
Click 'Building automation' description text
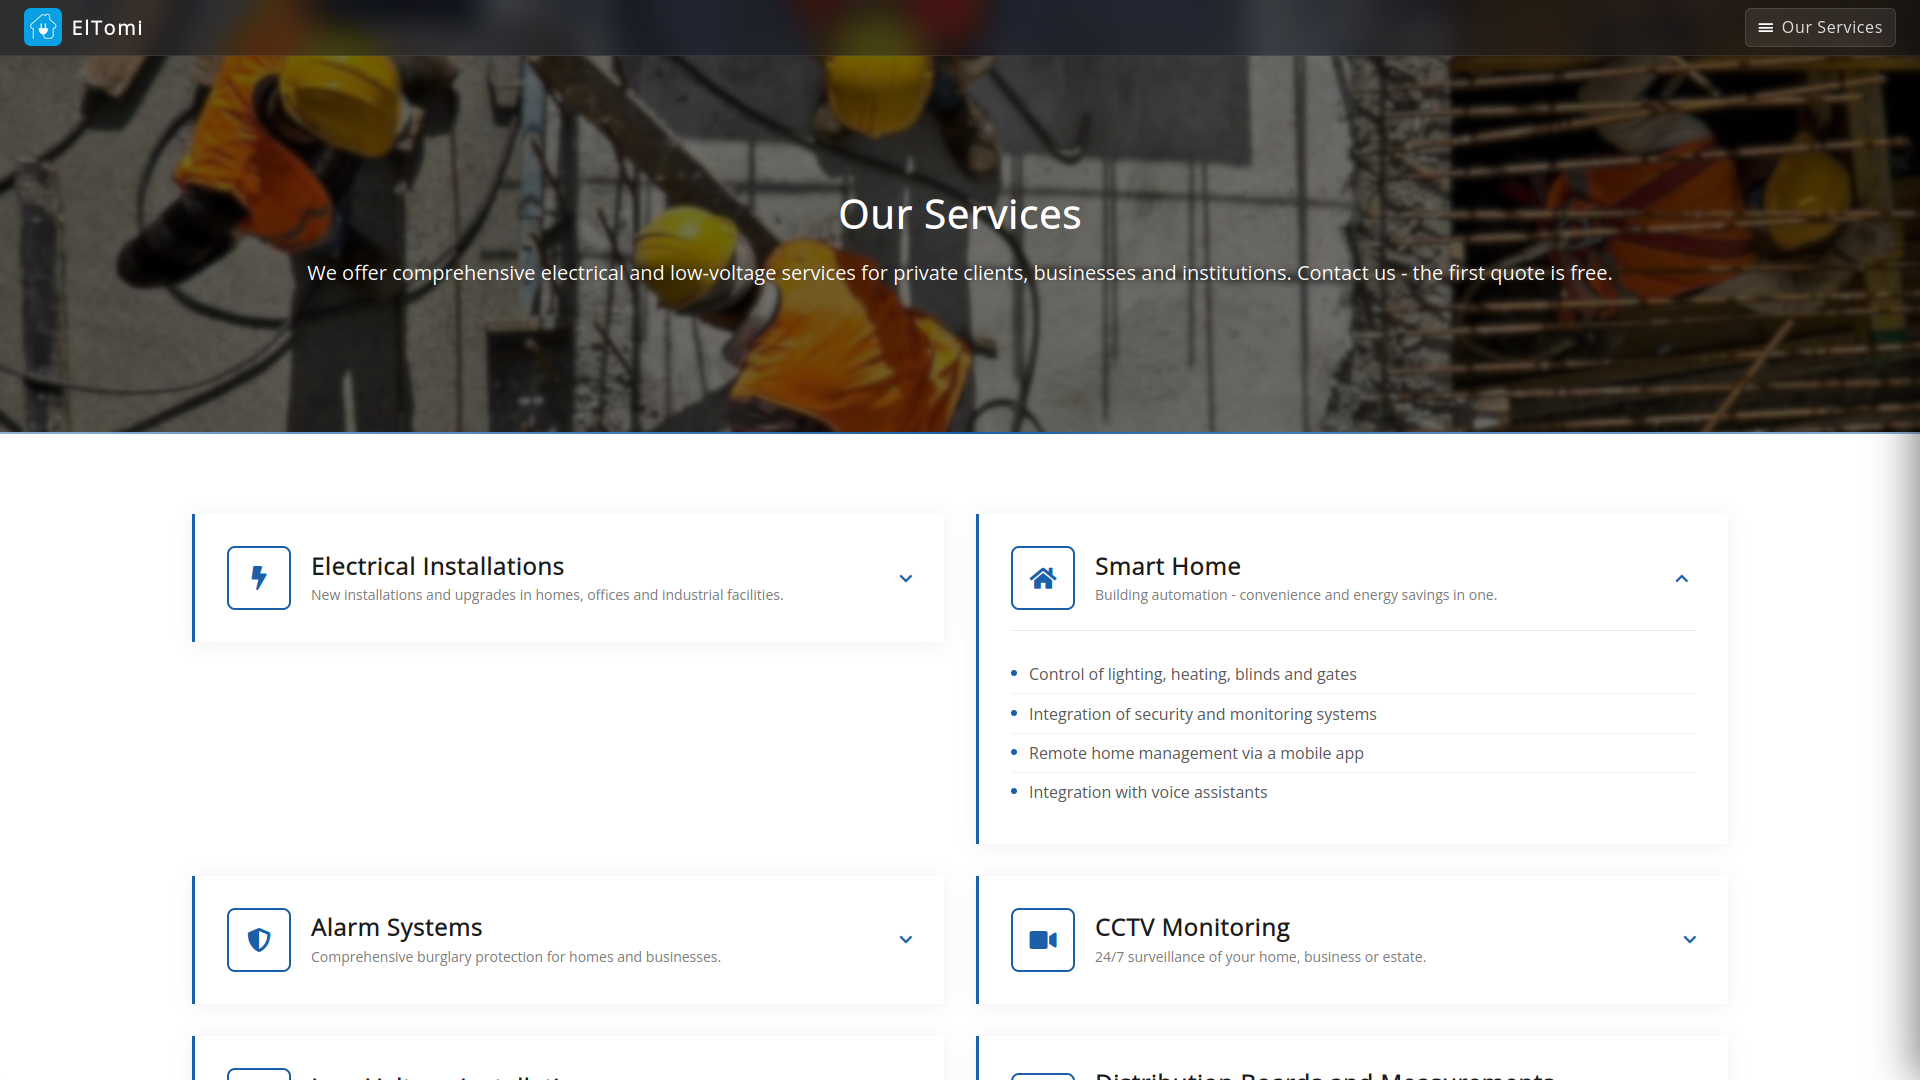(1296, 595)
